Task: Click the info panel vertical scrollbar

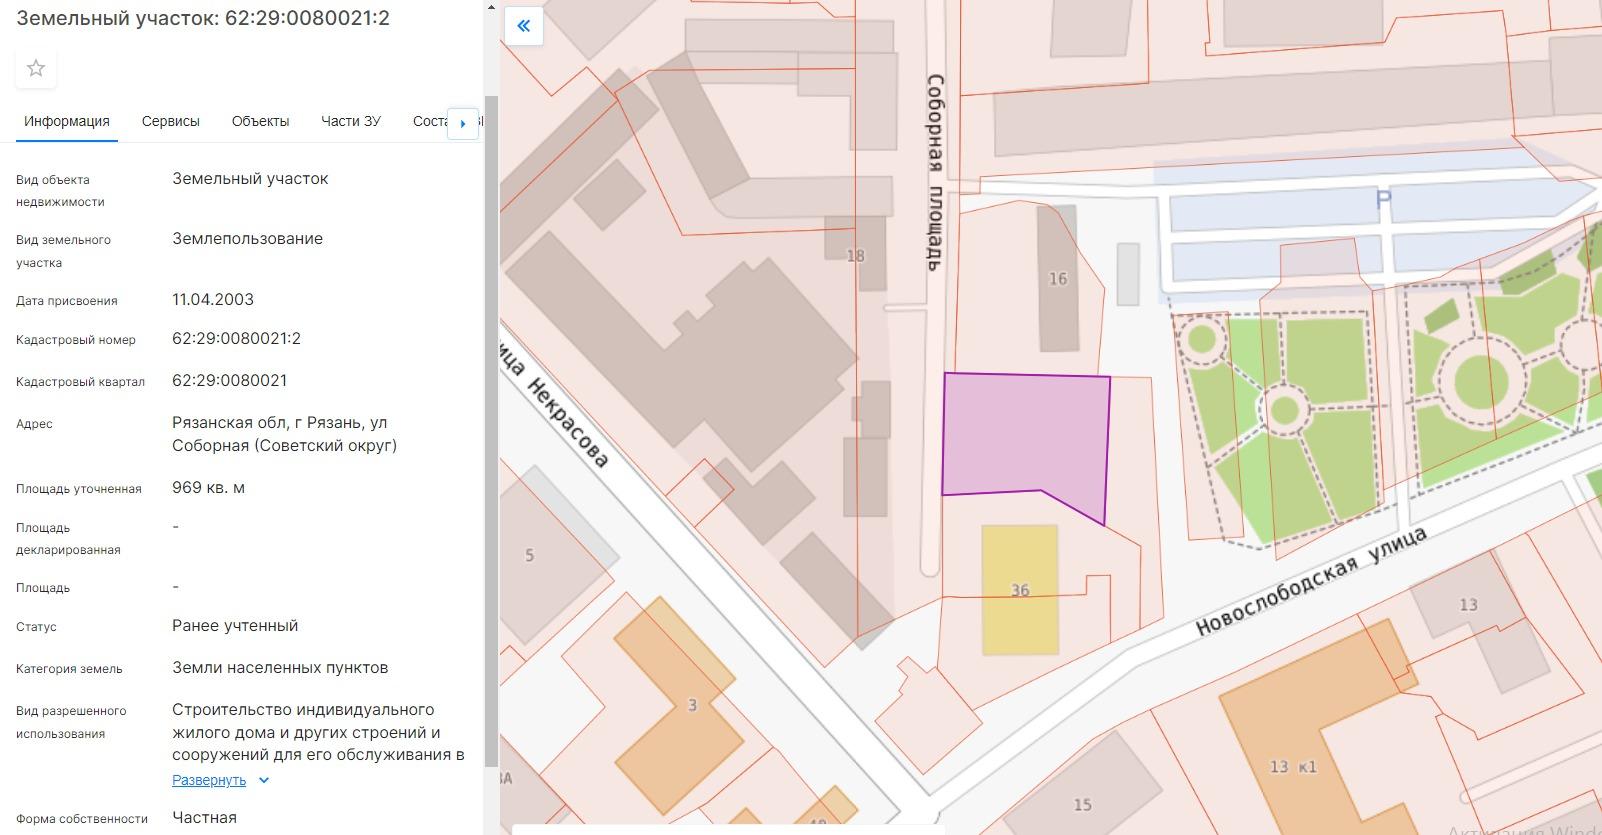Action: tap(491, 430)
